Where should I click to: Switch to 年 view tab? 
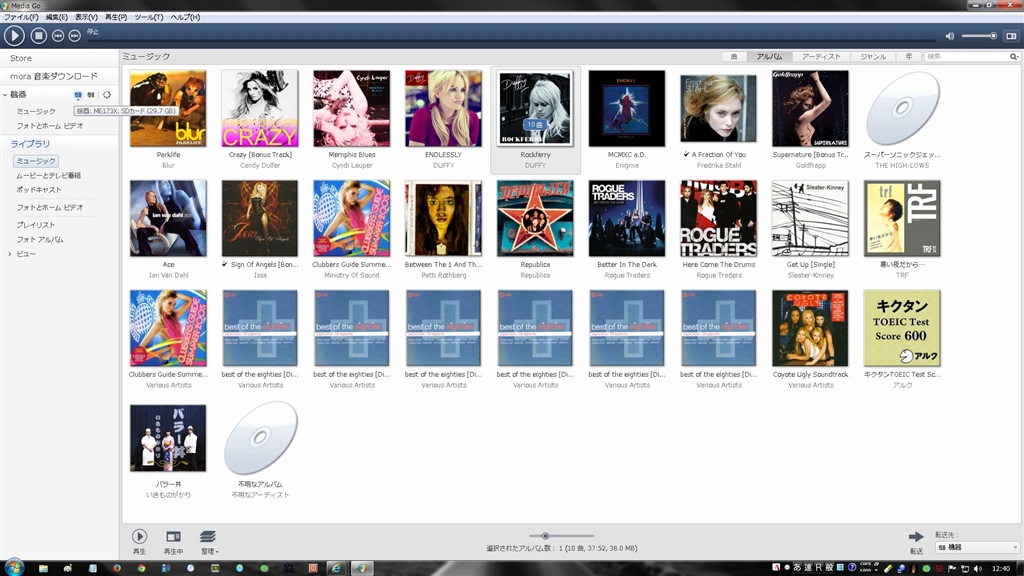pyautogui.click(x=908, y=57)
